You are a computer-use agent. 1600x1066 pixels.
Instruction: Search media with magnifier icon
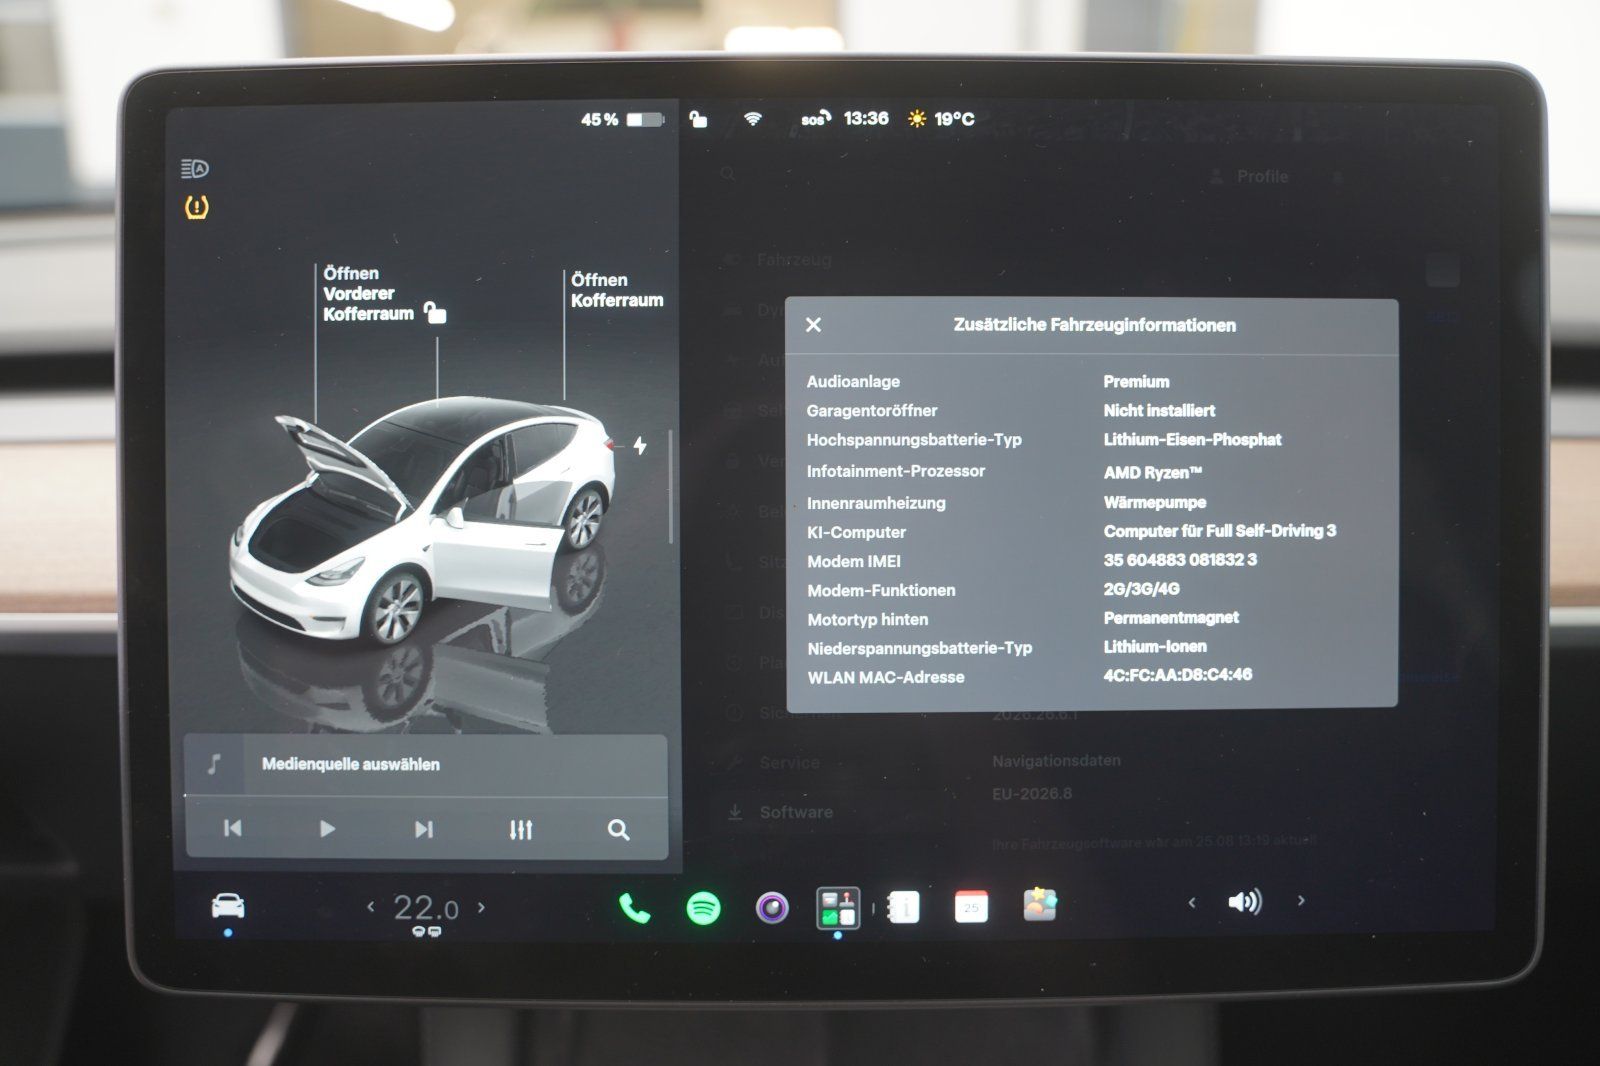click(x=619, y=830)
